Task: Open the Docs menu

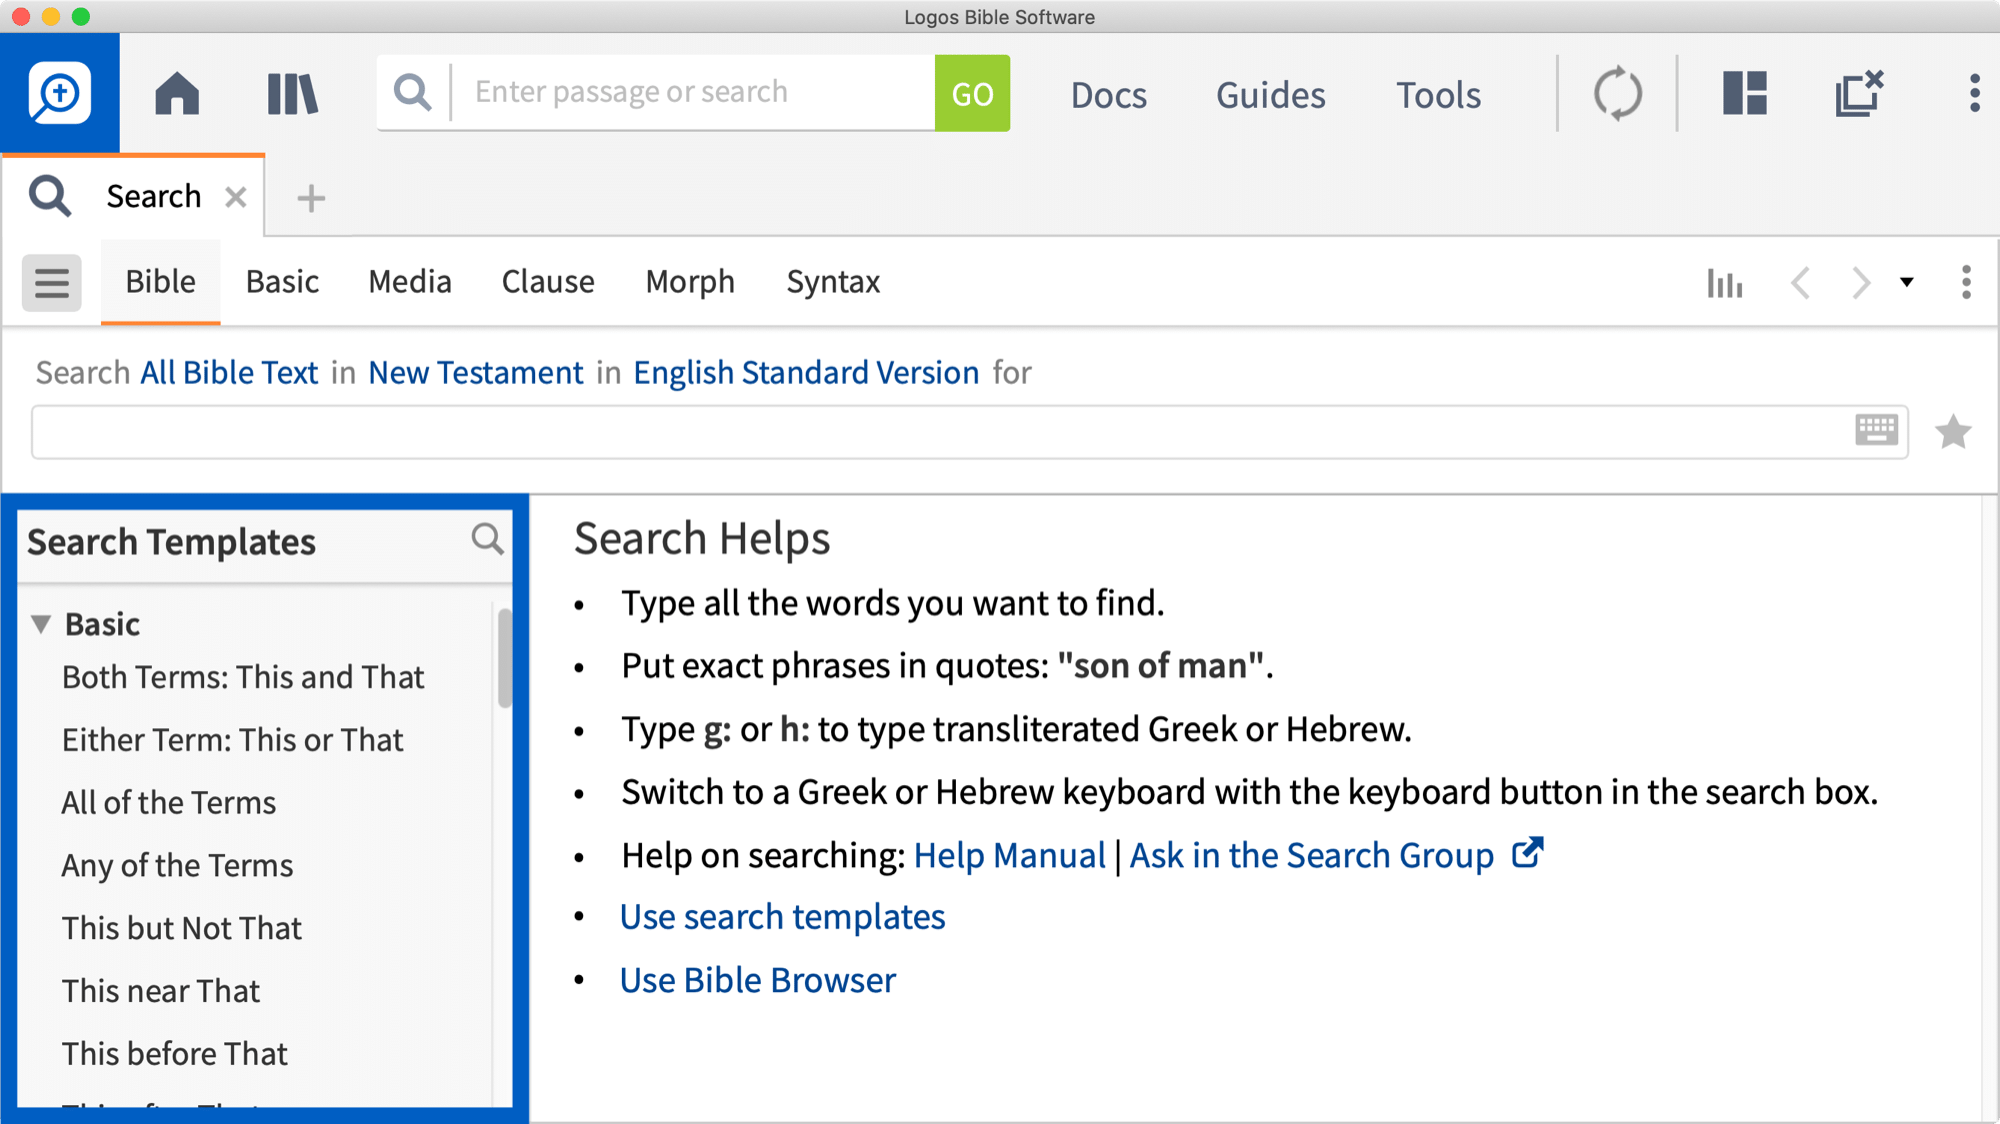Action: tap(1108, 95)
